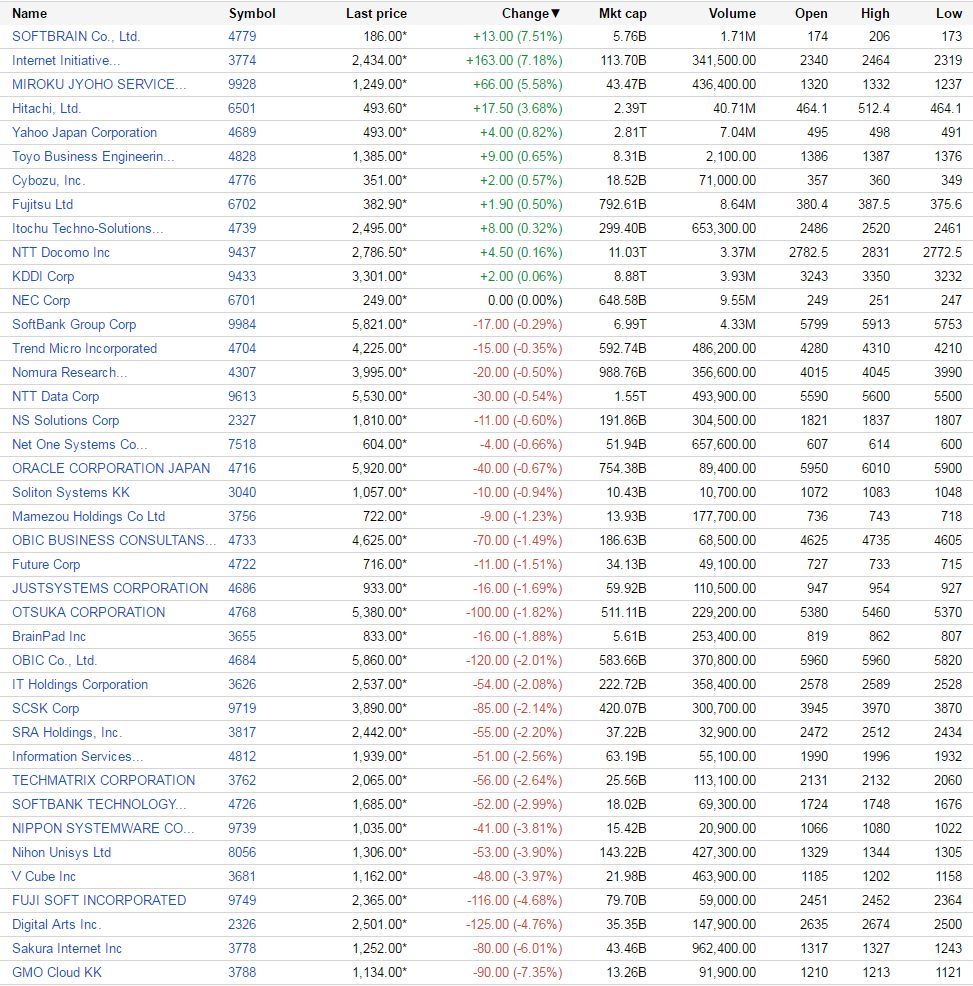The width and height of the screenshot is (973, 986).
Task: Open FUJI SOFT INCORPORATED link
Action: tap(99, 900)
